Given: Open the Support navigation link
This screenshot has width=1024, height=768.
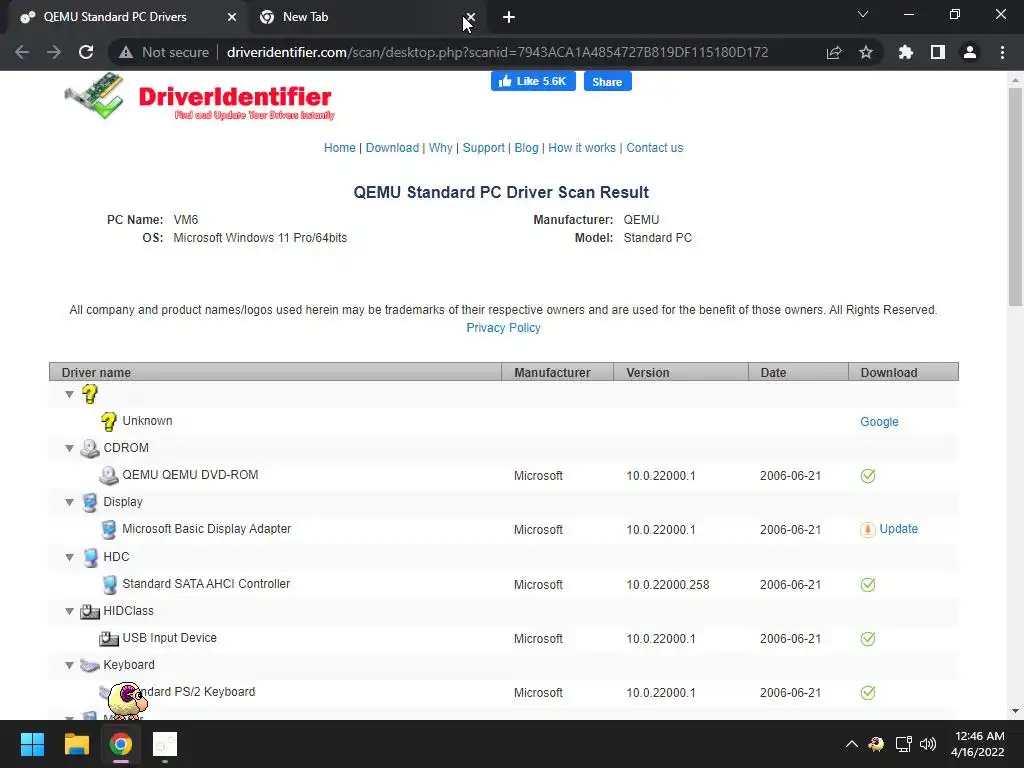Looking at the screenshot, I should (483, 148).
